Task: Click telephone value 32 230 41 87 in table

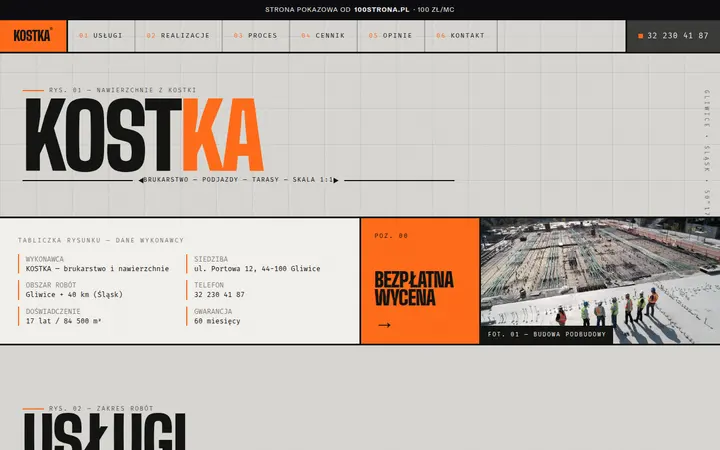Action: point(219,295)
